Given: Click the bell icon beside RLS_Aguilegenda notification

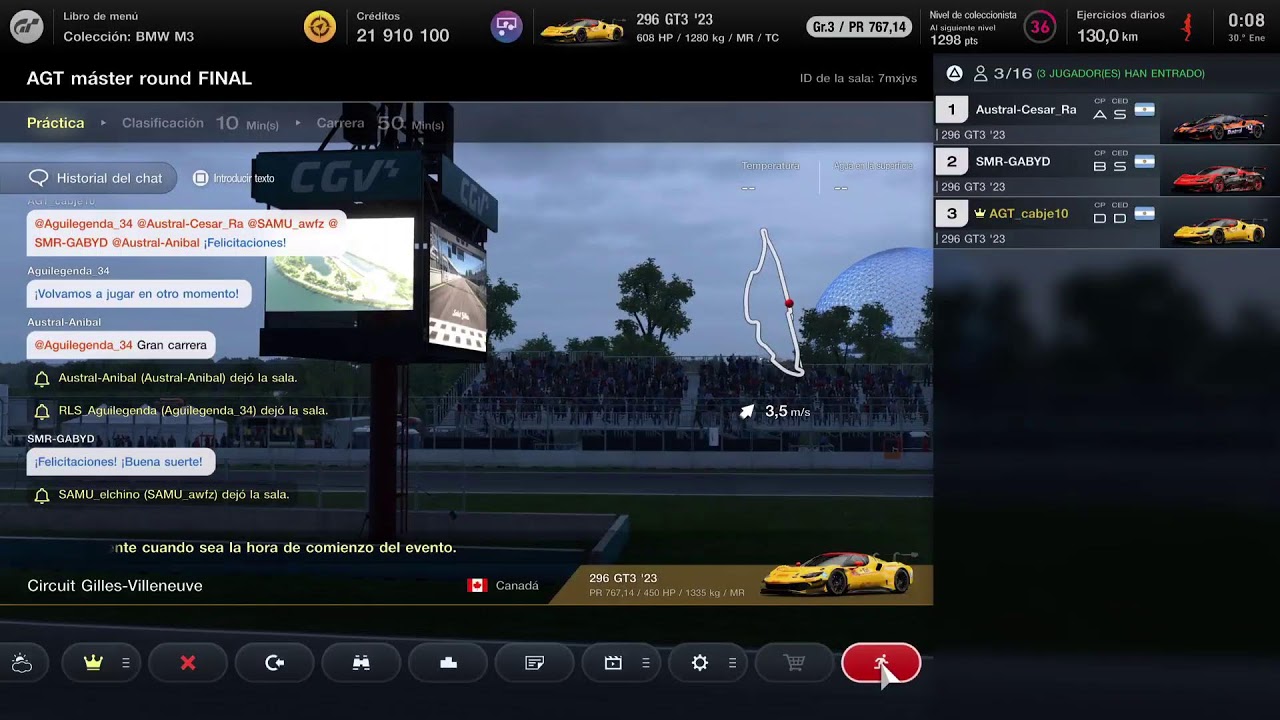Looking at the screenshot, I should tap(42, 411).
